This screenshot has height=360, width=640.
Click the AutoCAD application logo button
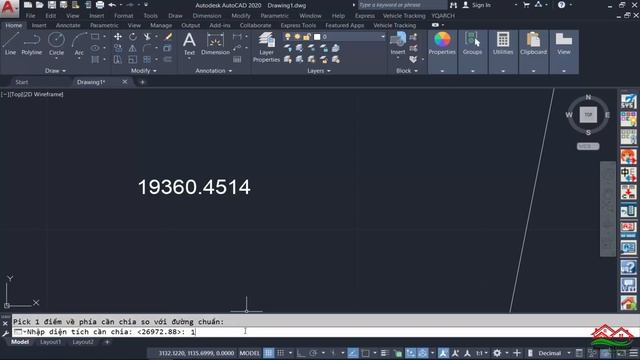[9, 8]
